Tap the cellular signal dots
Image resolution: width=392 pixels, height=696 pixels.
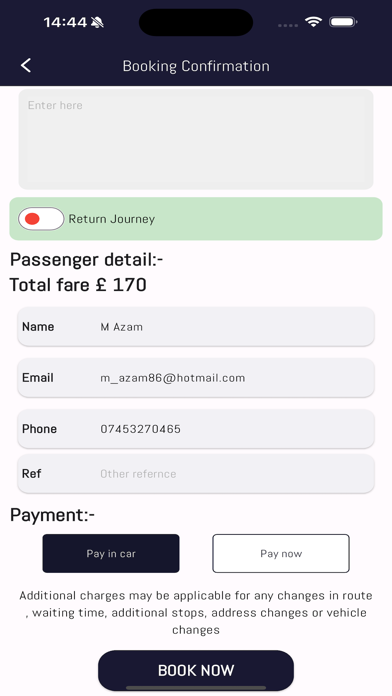(288, 25)
